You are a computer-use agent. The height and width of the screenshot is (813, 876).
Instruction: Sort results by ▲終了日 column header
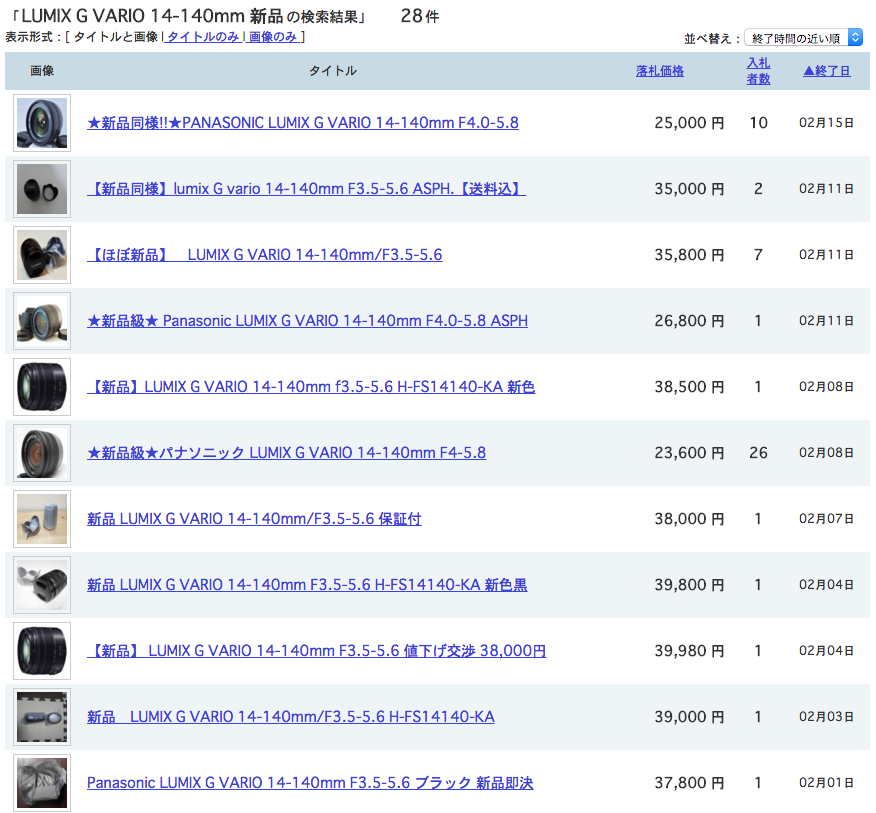click(827, 71)
